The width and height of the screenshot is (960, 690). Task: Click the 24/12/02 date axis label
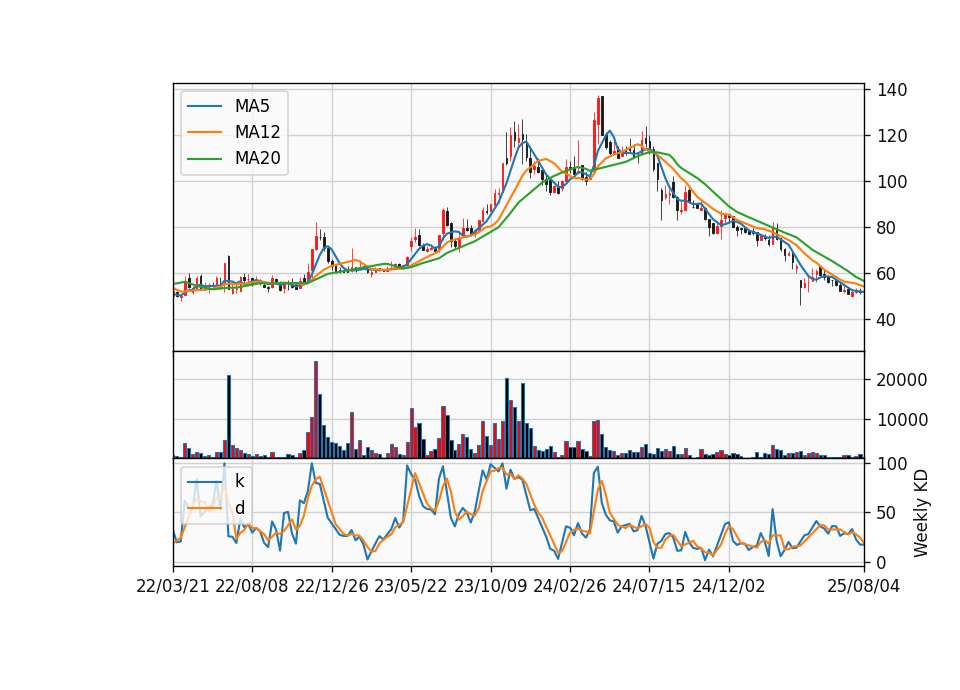tap(729, 586)
